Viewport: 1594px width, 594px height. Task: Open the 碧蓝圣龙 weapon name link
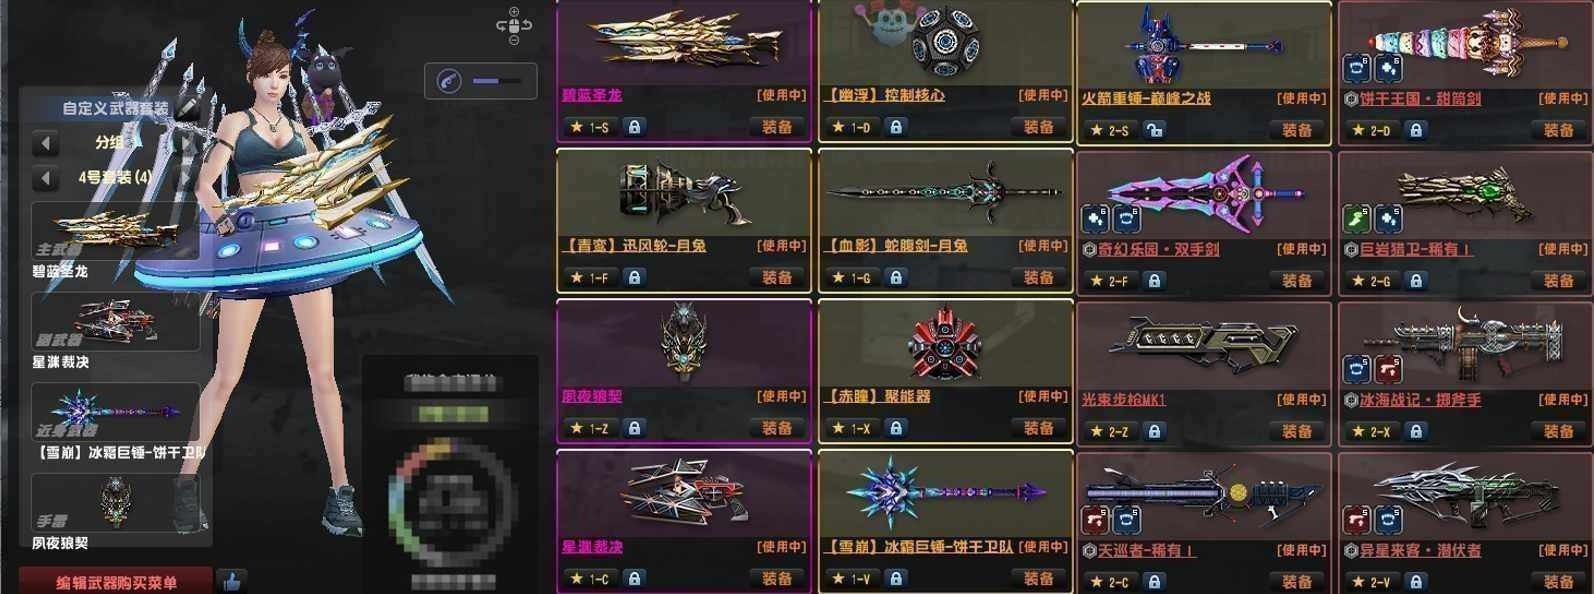[x=592, y=95]
